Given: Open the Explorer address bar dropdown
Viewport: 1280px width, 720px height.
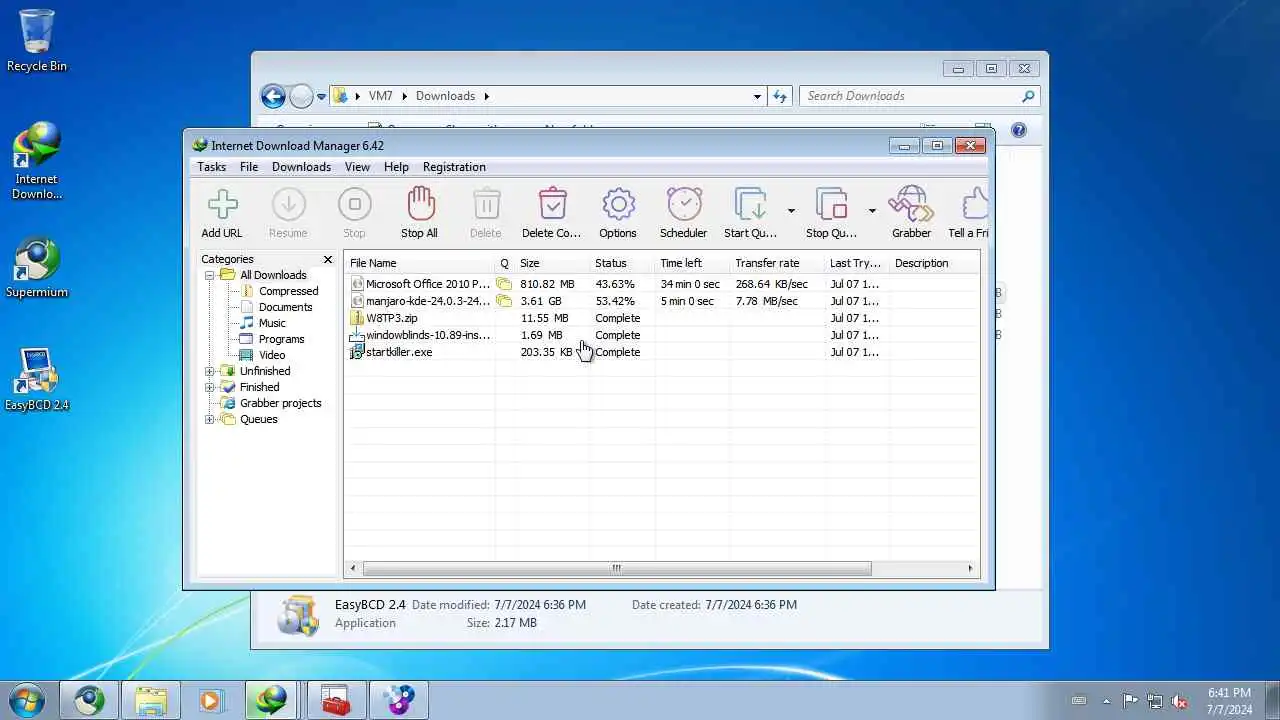Looking at the screenshot, I should point(757,96).
